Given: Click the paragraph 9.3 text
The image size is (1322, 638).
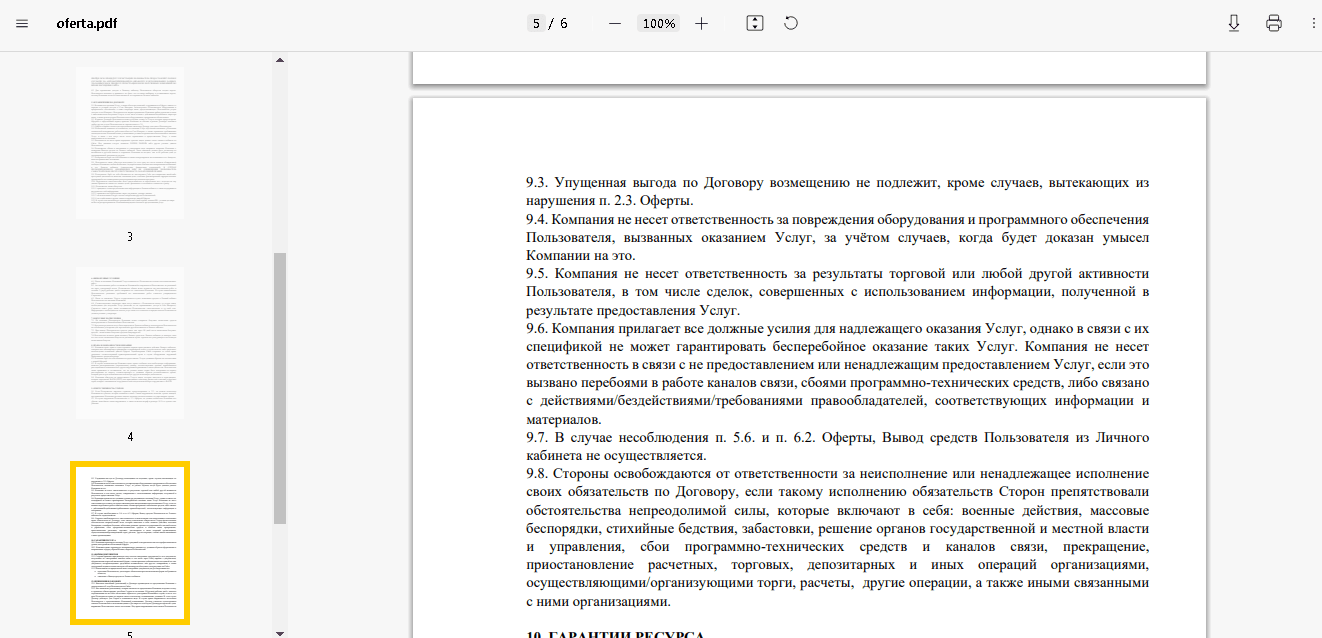Looking at the screenshot, I should point(837,191).
